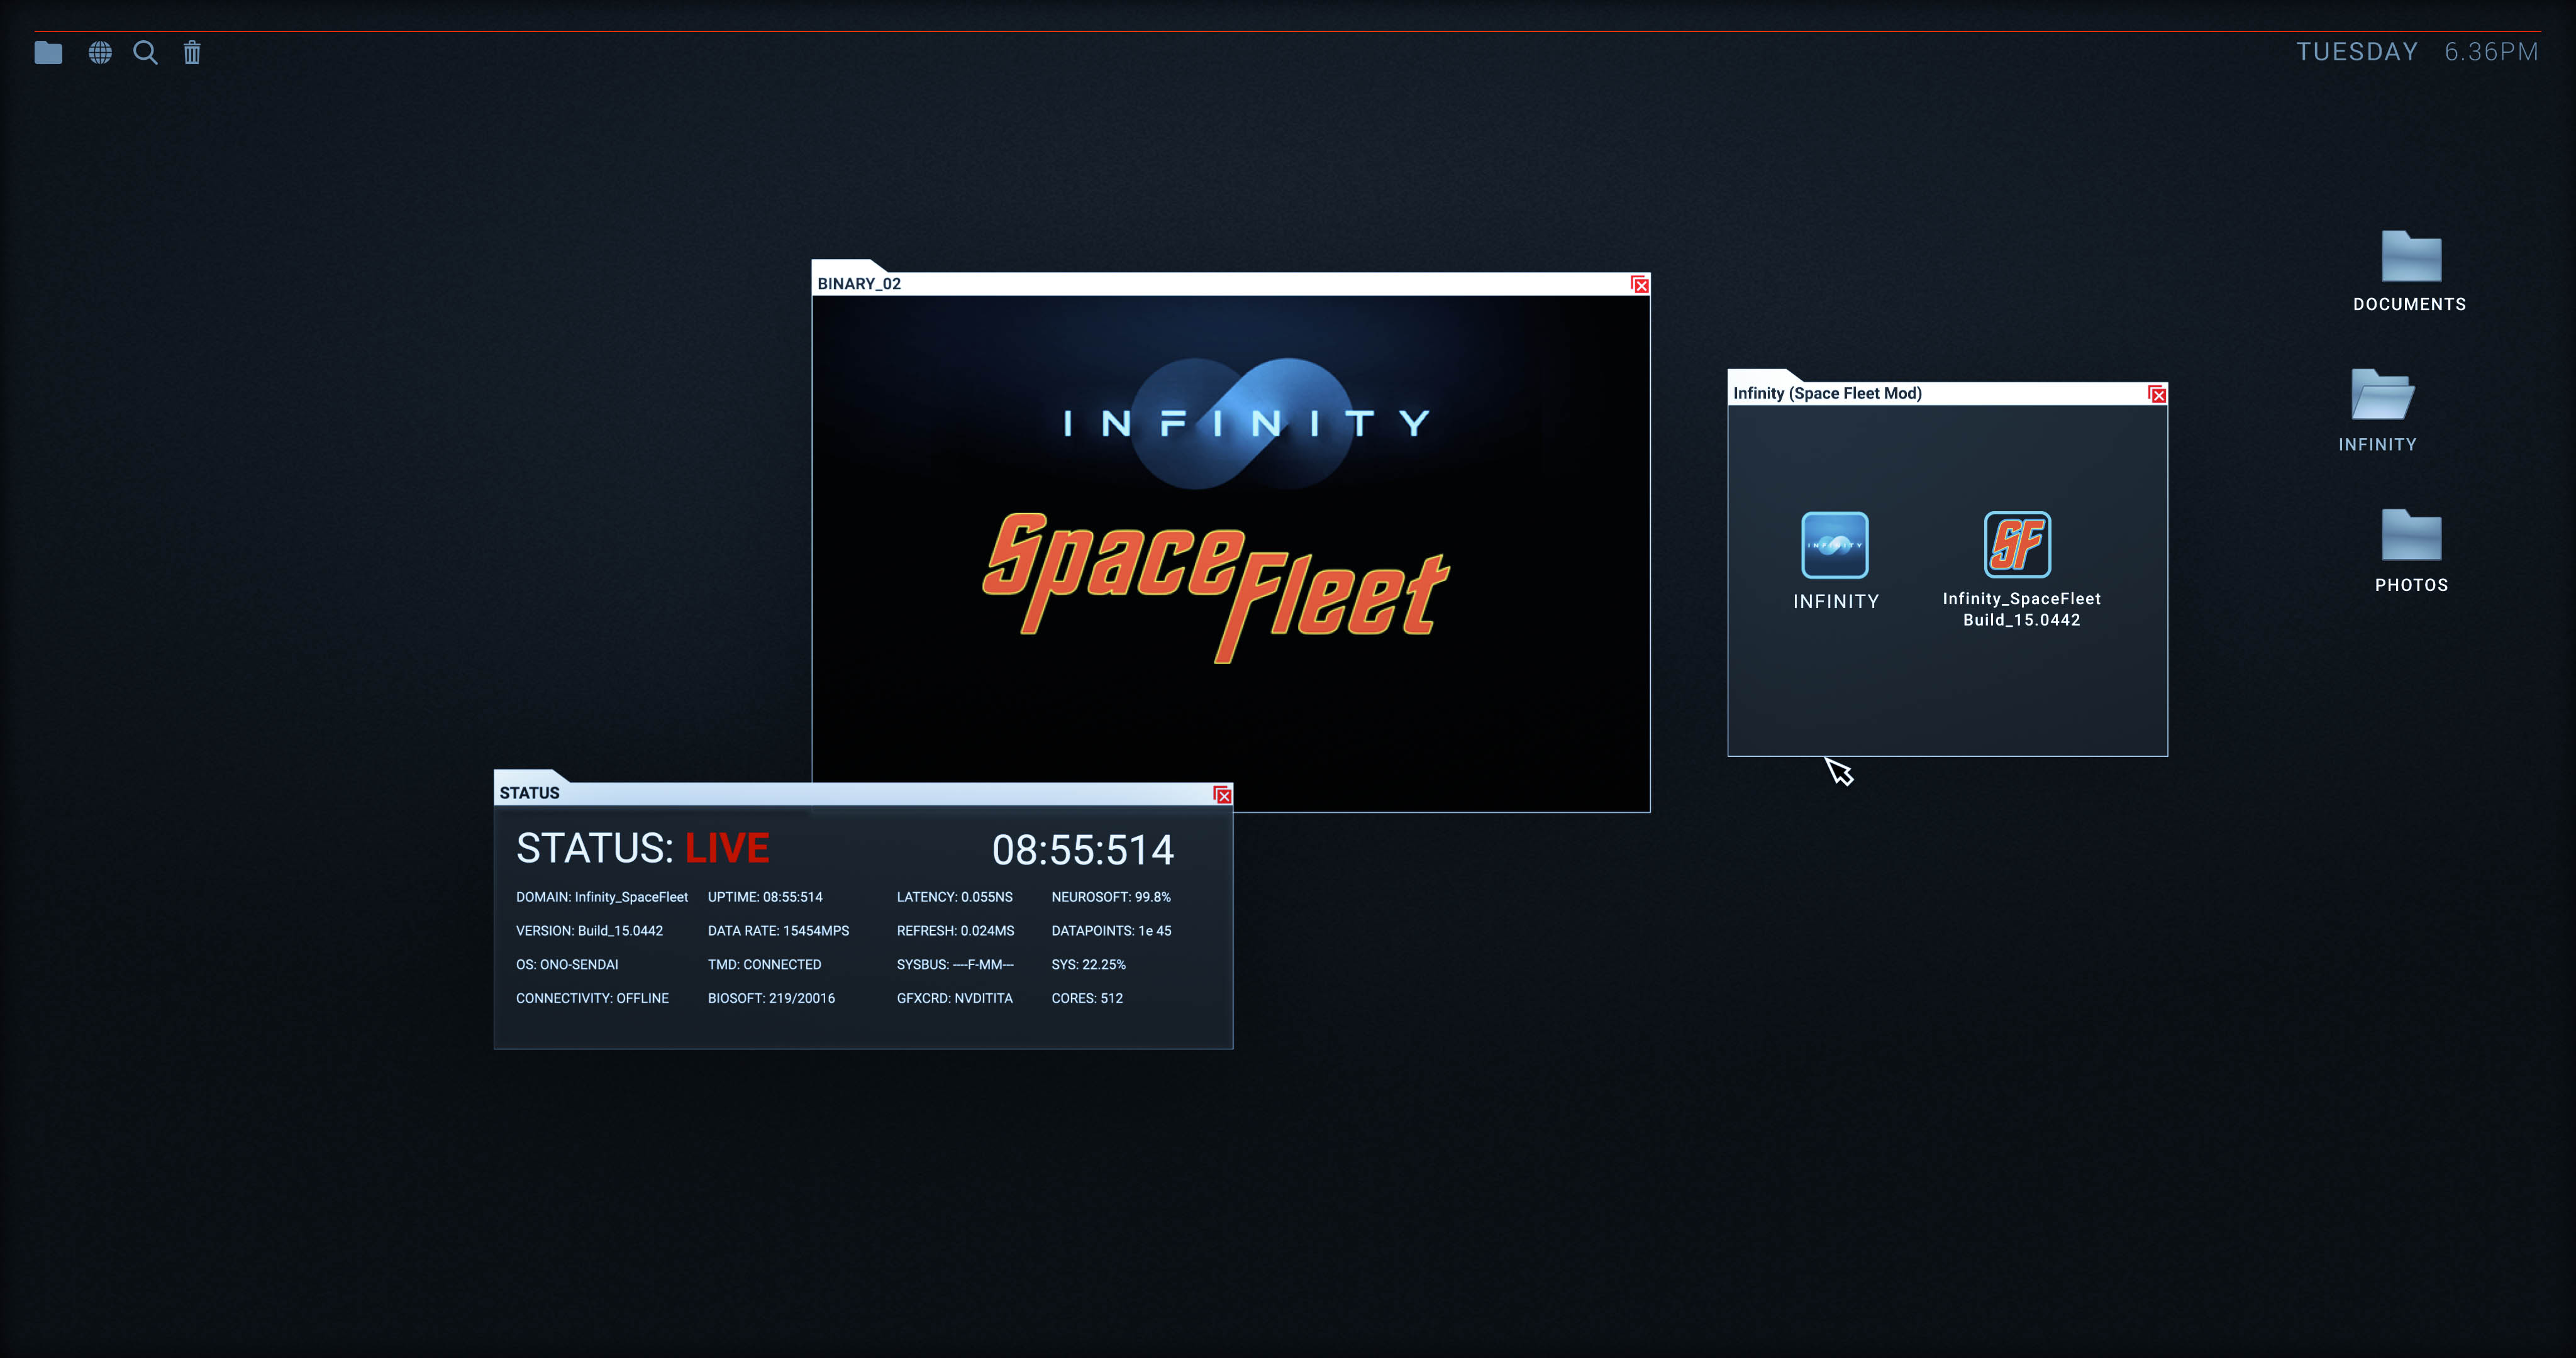
Task: Click the globe network icon
Action: pyautogui.click(x=100, y=52)
